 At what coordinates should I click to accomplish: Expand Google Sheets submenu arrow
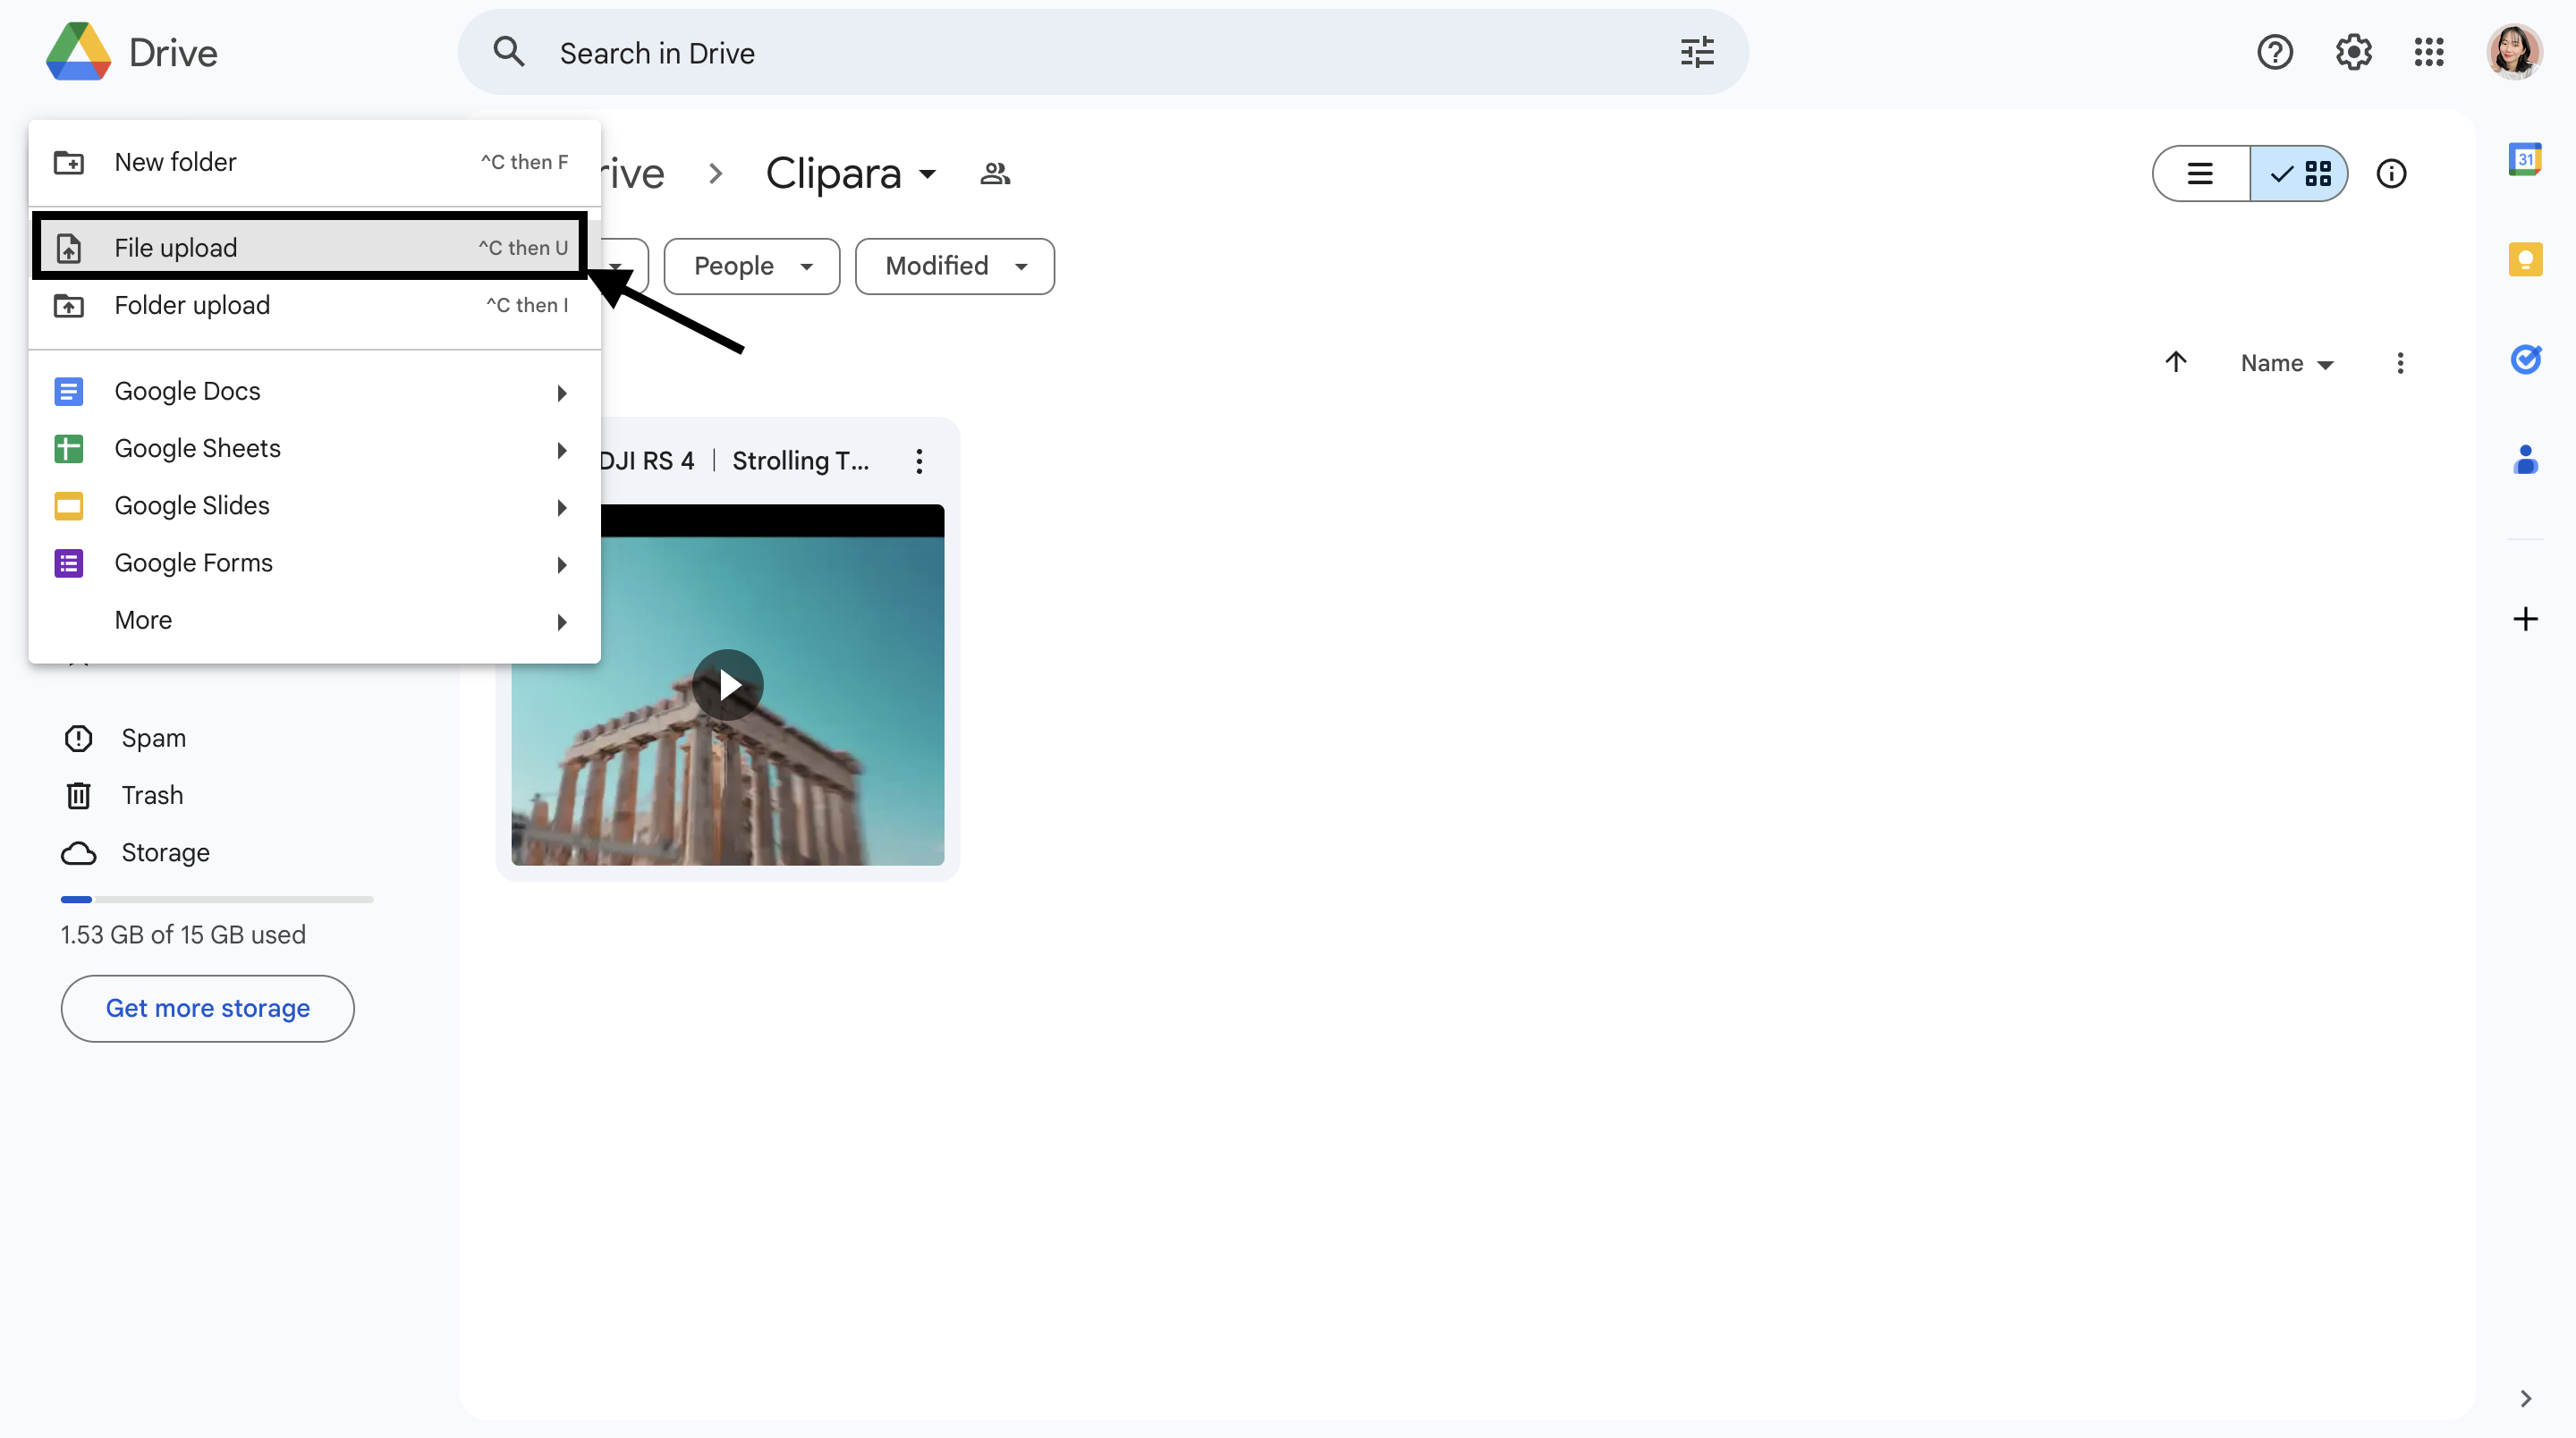pos(562,449)
